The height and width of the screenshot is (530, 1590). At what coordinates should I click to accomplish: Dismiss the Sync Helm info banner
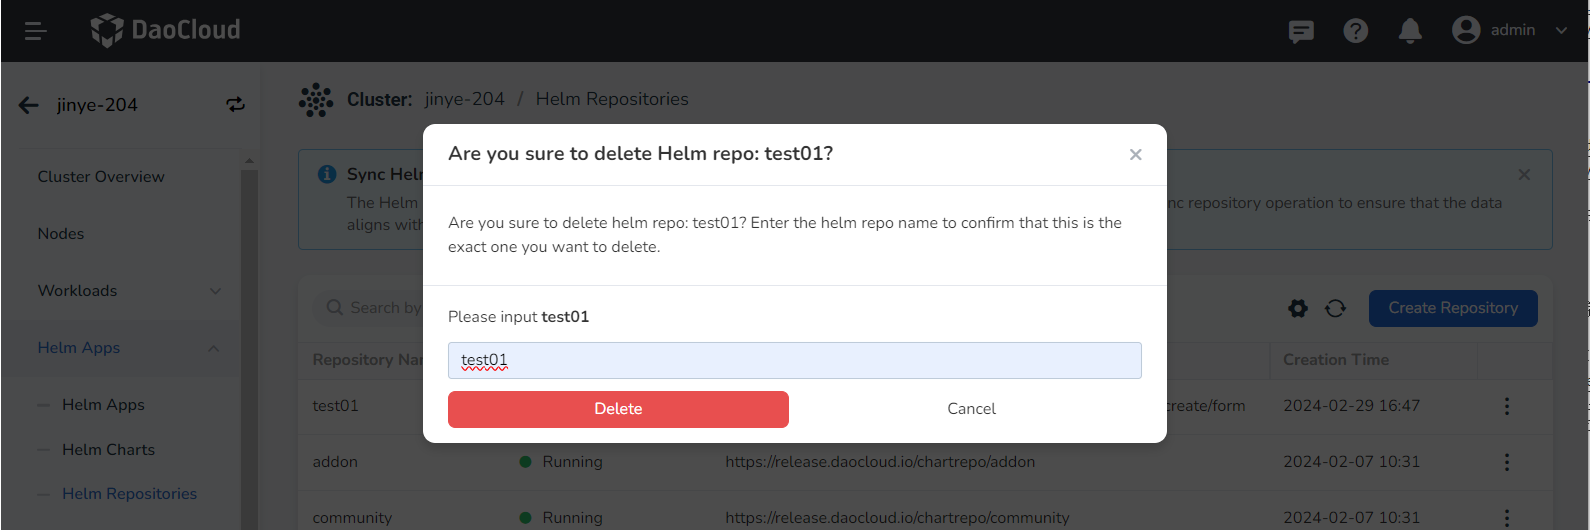click(1524, 175)
